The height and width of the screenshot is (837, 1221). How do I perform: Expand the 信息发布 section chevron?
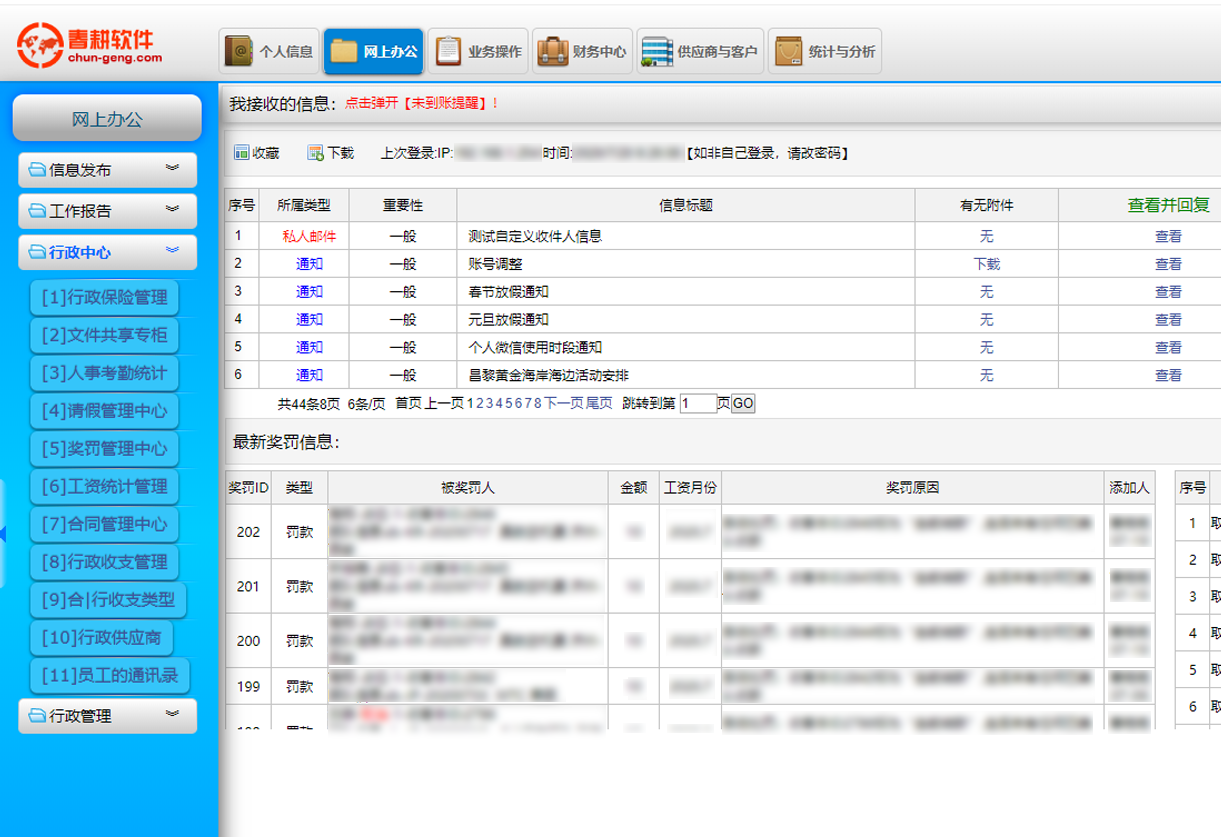point(172,169)
